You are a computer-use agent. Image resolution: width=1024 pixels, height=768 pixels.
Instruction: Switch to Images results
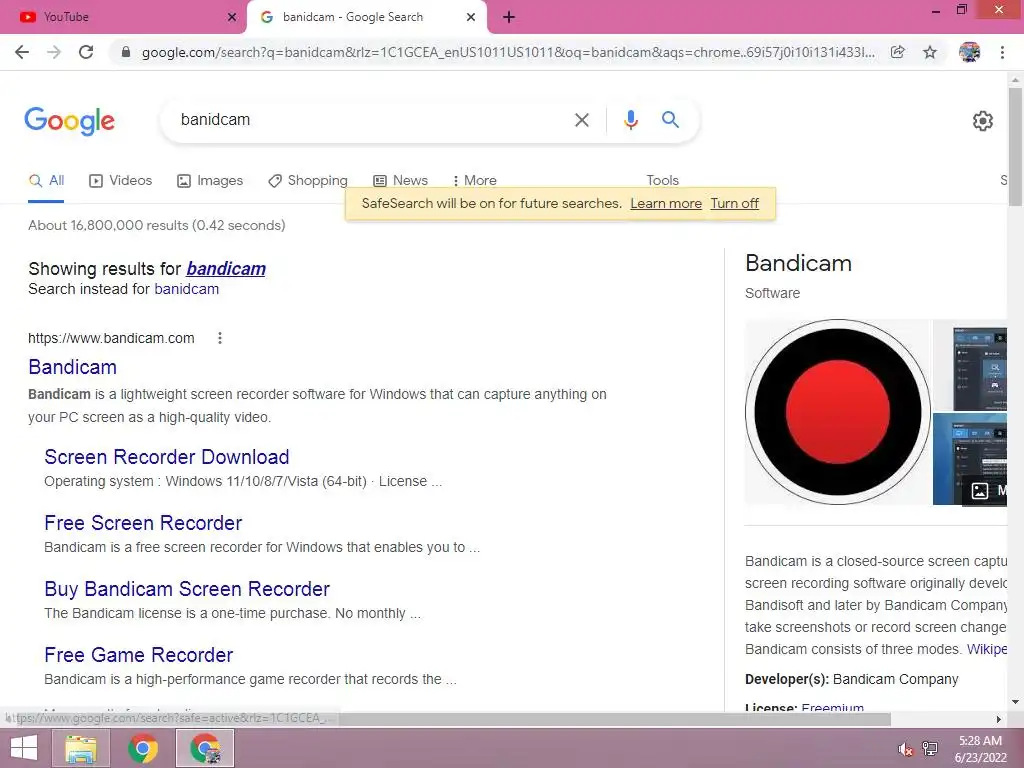210,181
